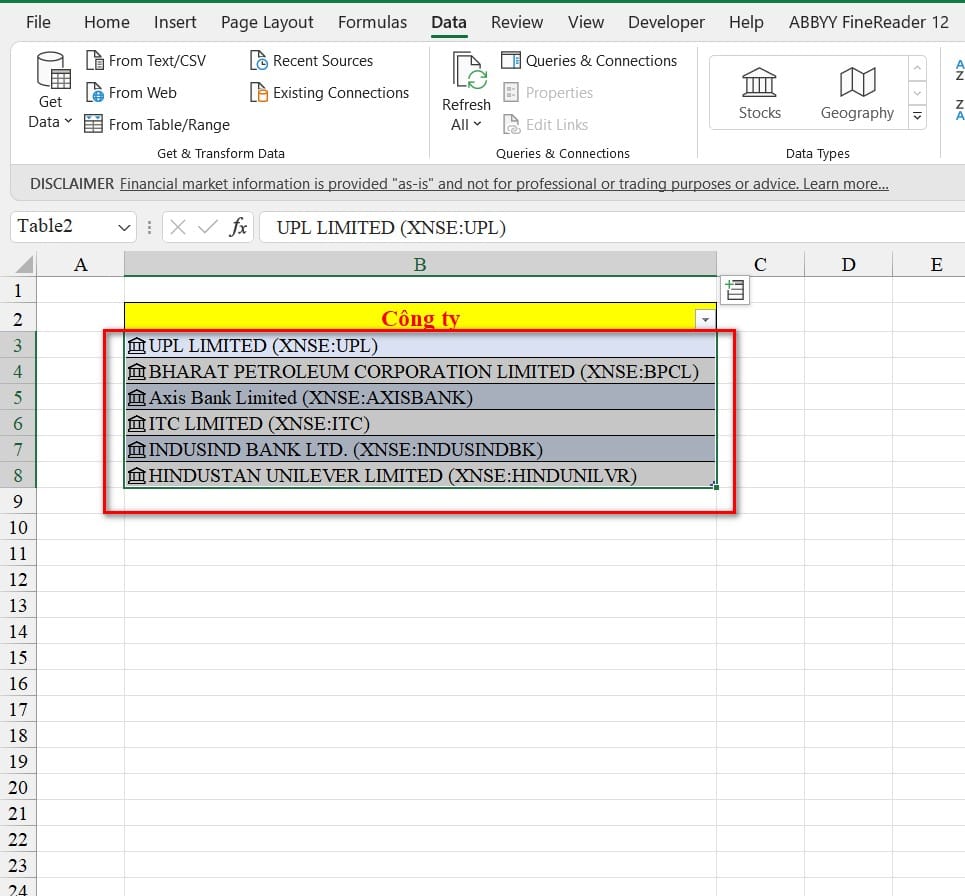
Task: Click the stock icon beside UPL LIMITED
Action: [x=136, y=346]
